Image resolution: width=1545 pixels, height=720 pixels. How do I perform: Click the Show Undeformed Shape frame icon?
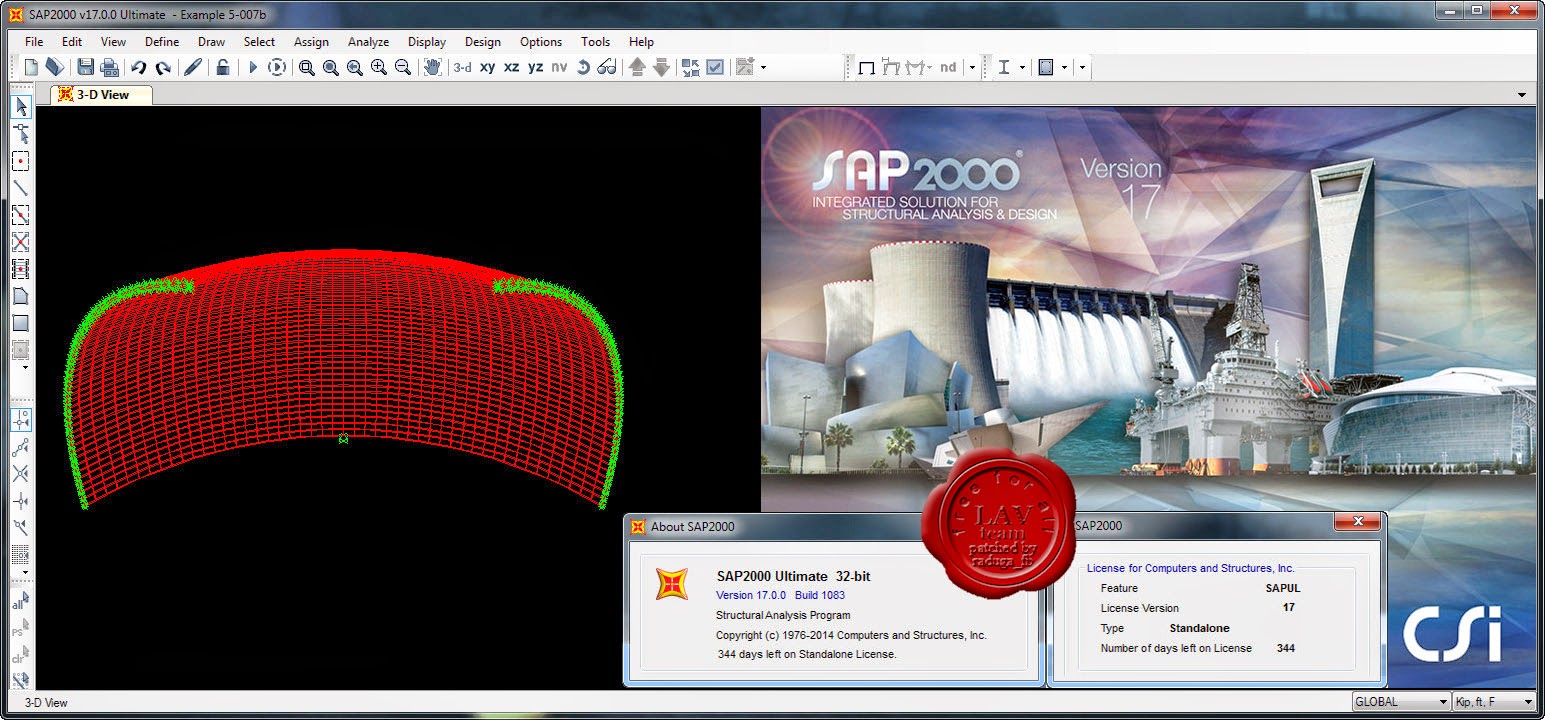pos(867,67)
